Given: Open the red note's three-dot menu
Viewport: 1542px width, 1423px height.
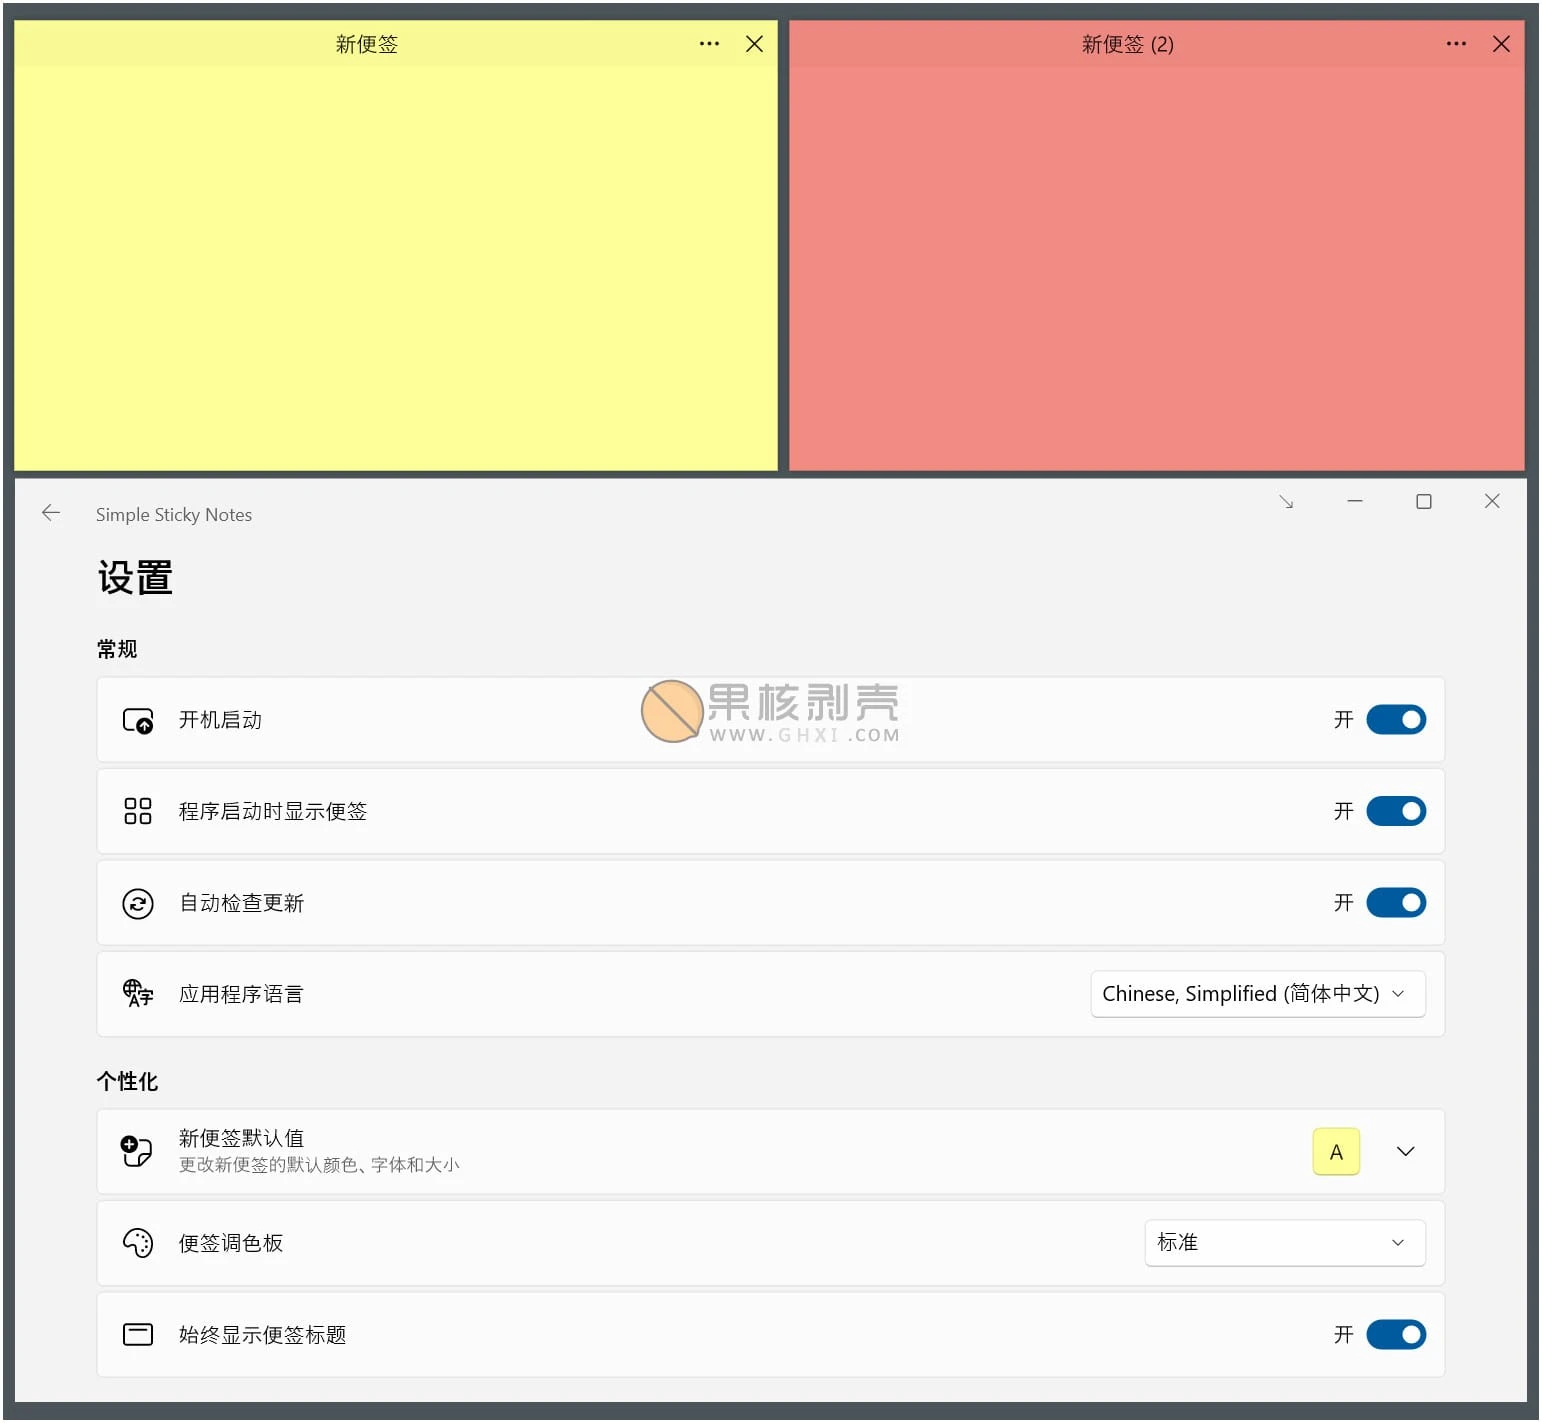Looking at the screenshot, I should click(1455, 44).
